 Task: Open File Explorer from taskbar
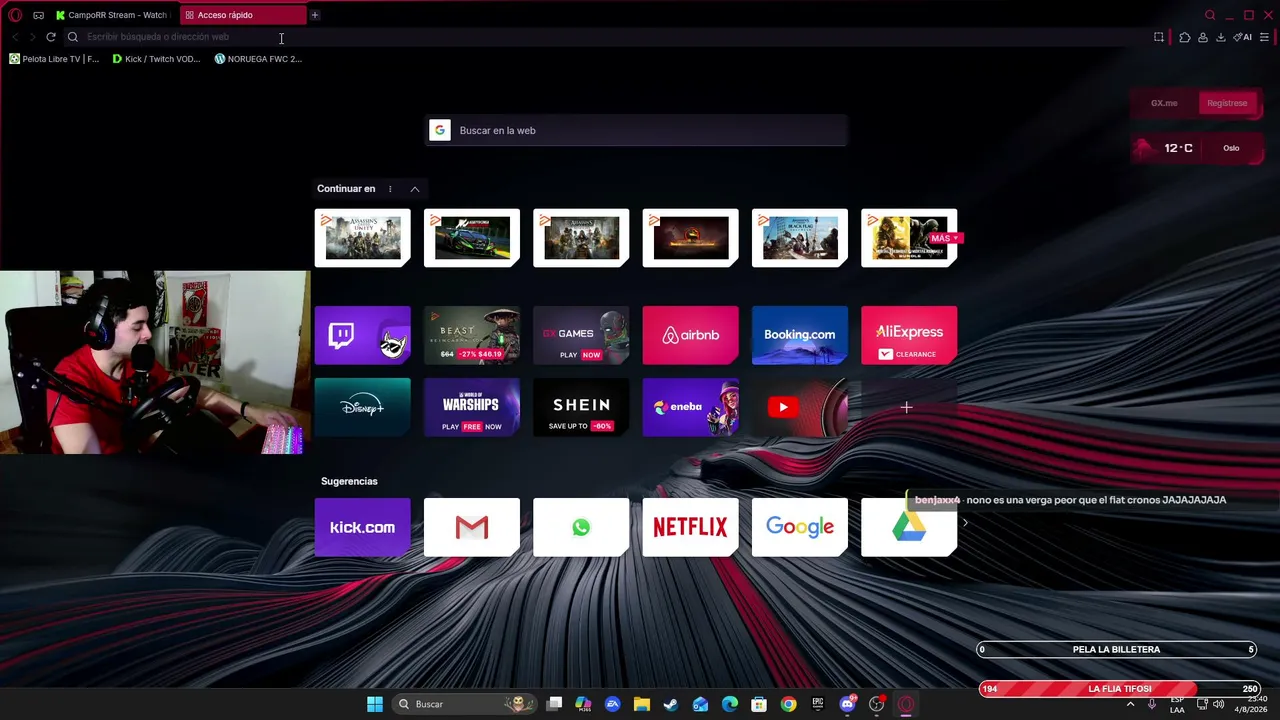click(642, 704)
